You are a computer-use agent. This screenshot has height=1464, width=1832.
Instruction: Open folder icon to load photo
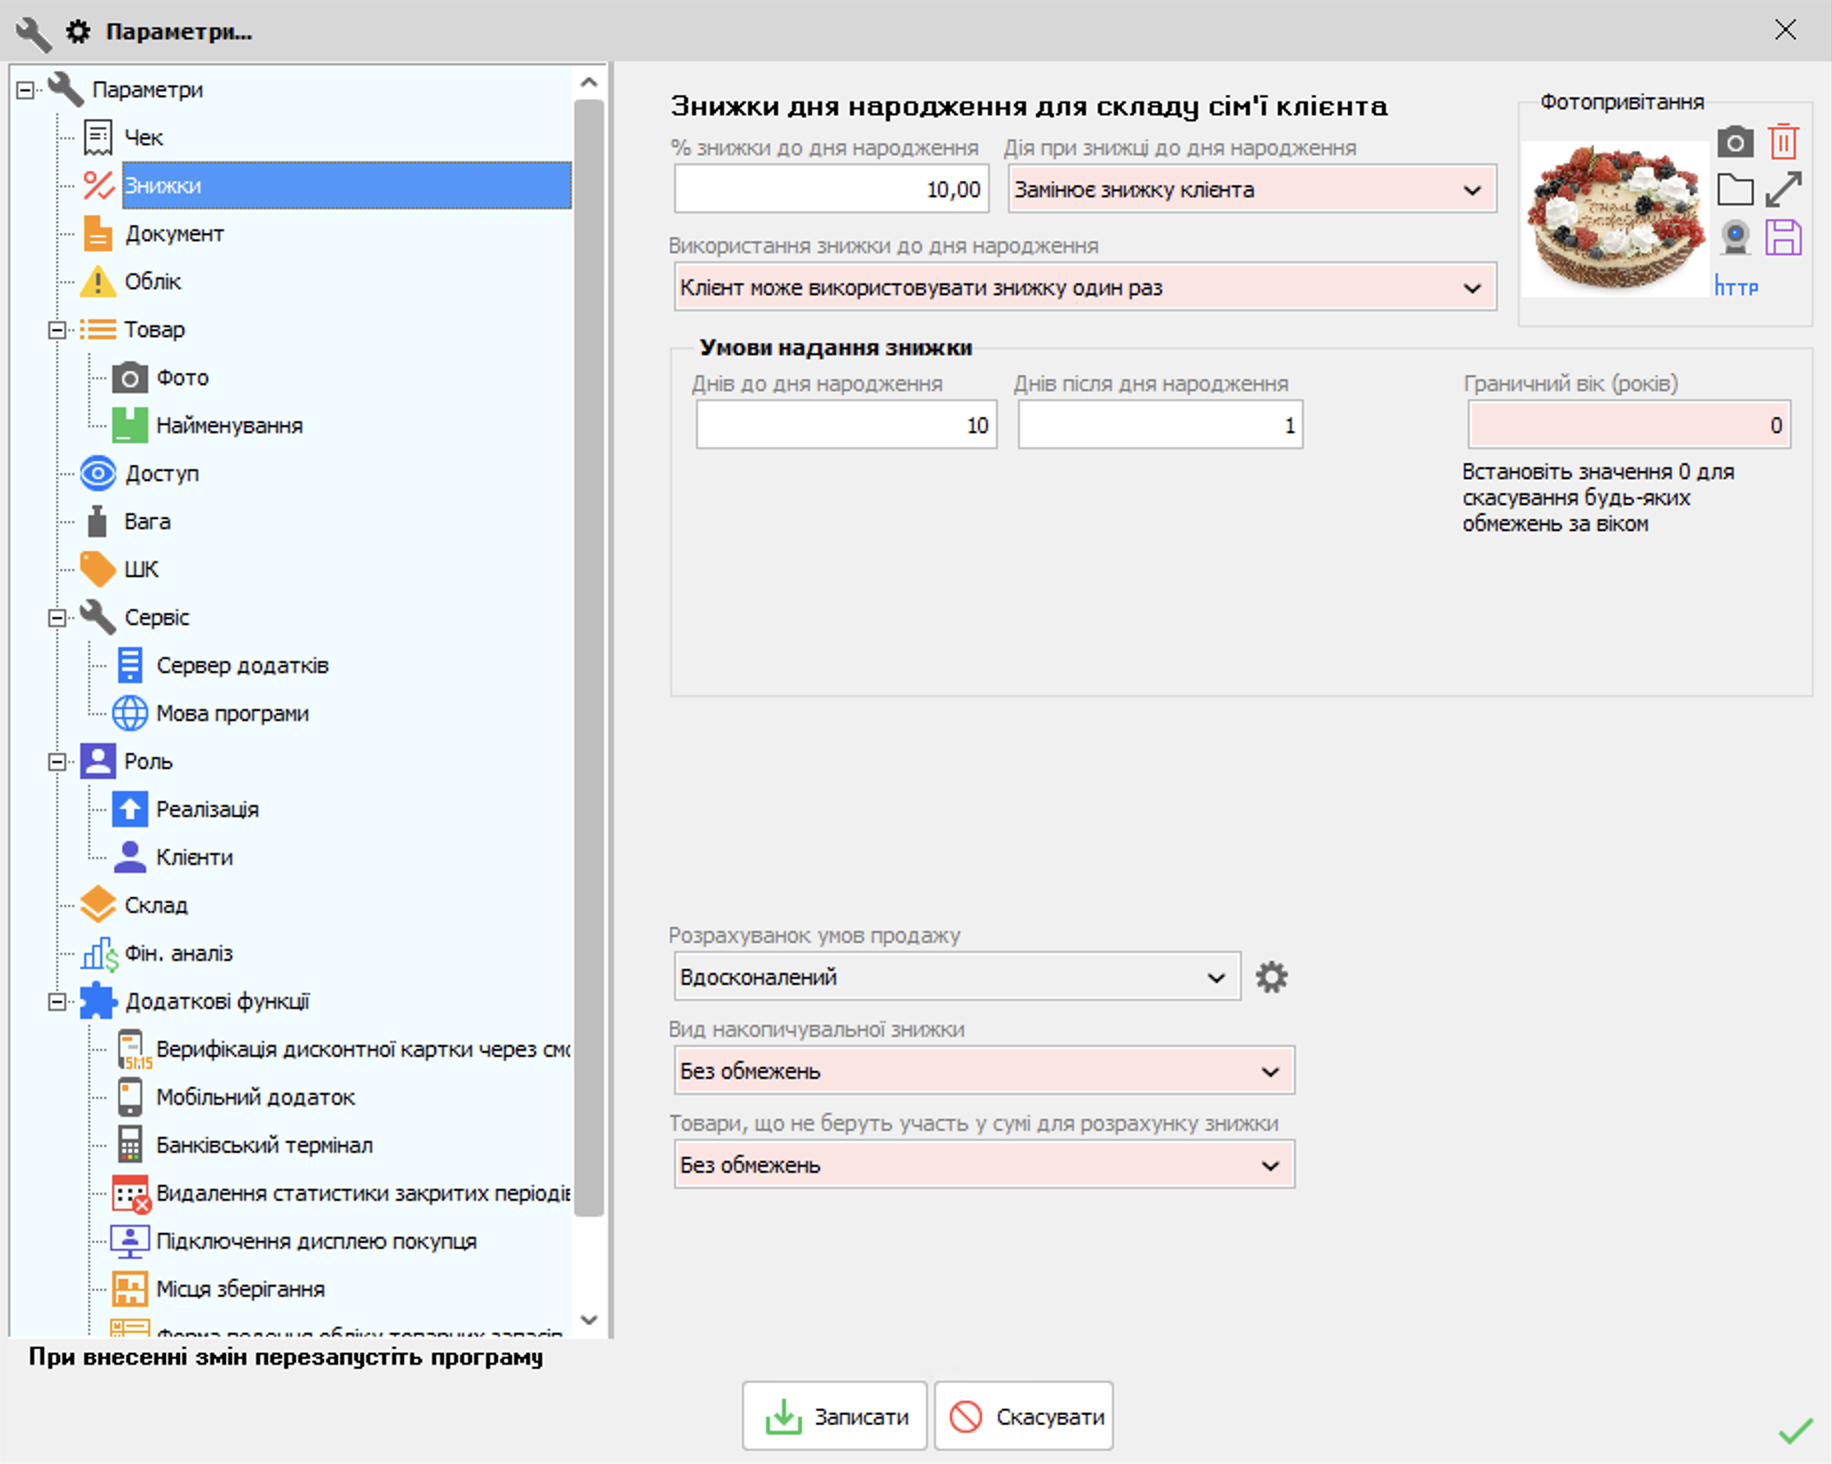(1735, 189)
